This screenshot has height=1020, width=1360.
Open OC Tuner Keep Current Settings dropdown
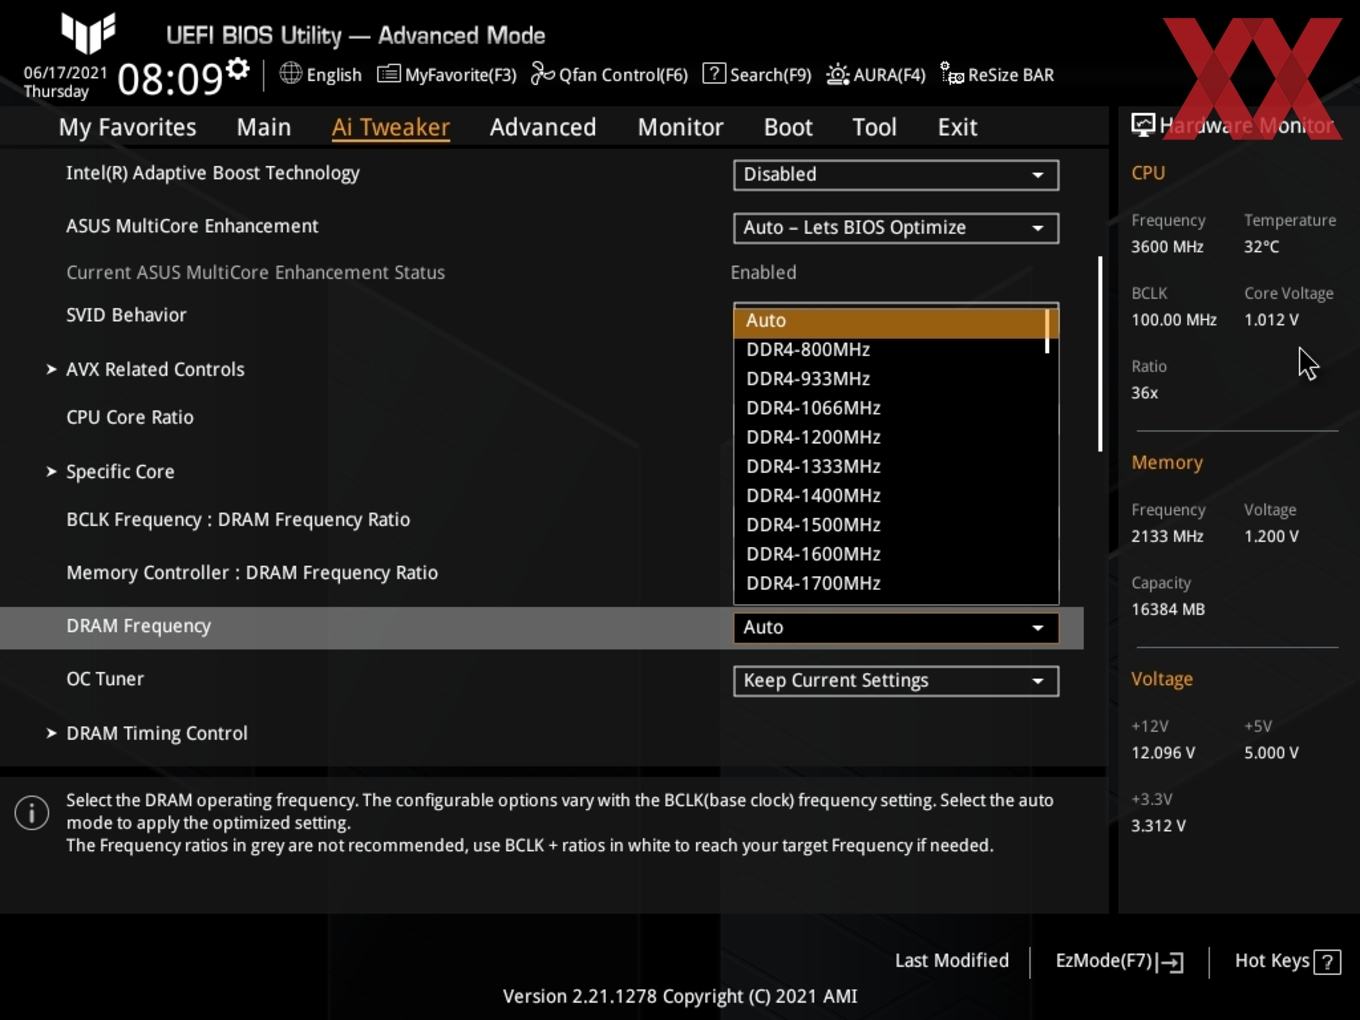pos(896,680)
